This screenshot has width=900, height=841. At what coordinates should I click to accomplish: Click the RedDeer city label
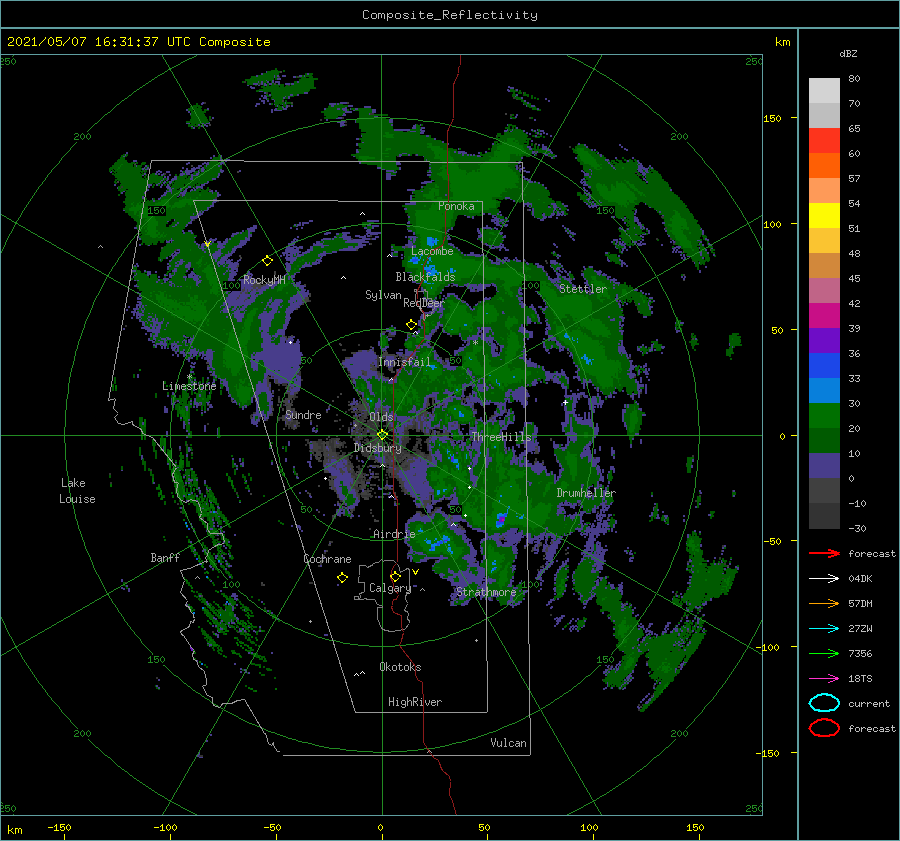[424, 303]
